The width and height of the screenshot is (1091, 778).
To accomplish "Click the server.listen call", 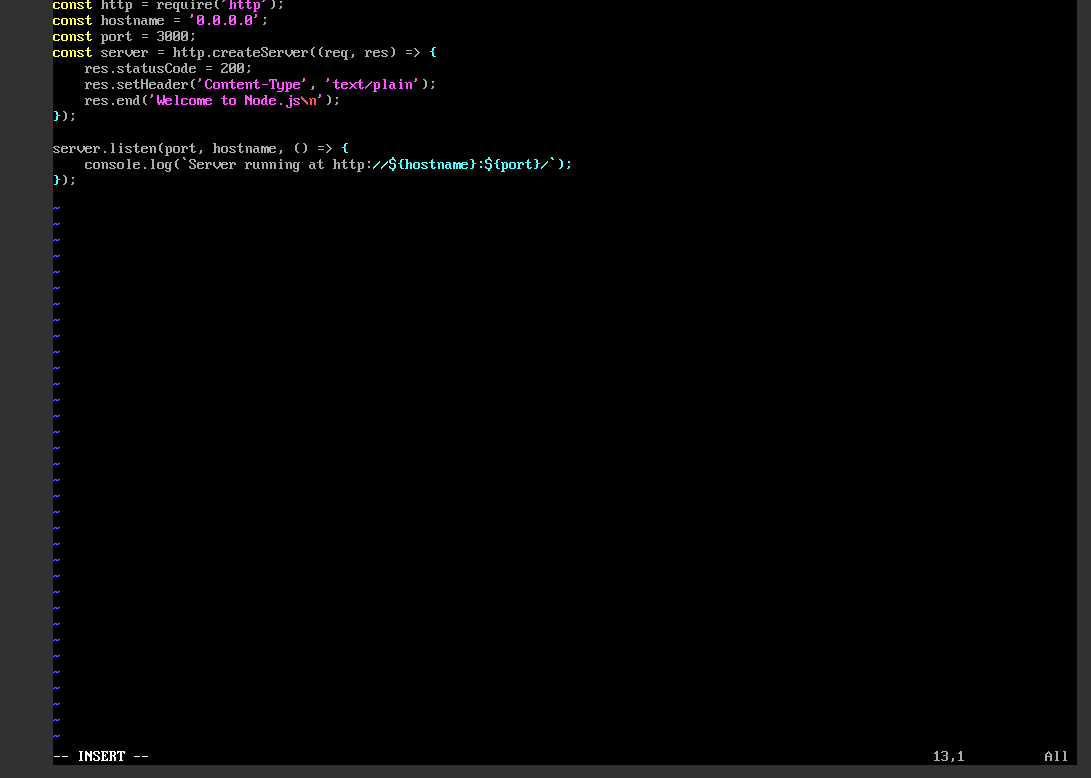I will pos(104,148).
